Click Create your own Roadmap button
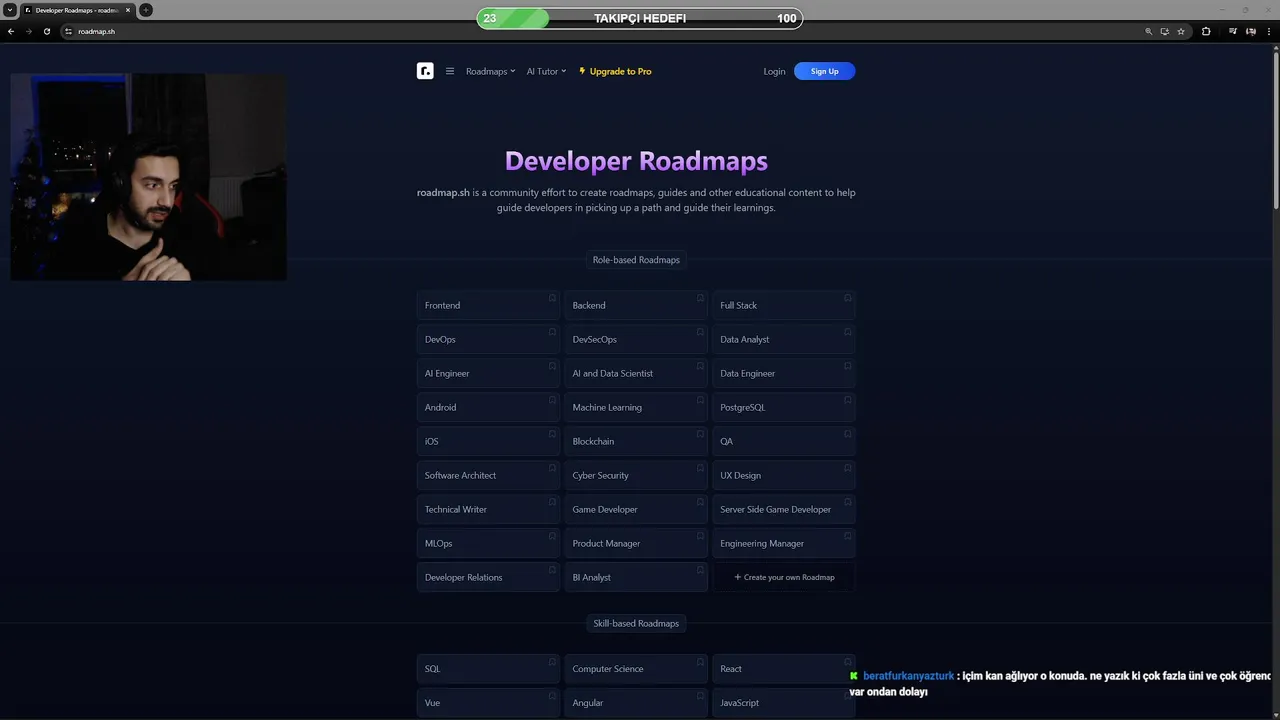This screenshot has height=720, width=1280. click(x=784, y=577)
